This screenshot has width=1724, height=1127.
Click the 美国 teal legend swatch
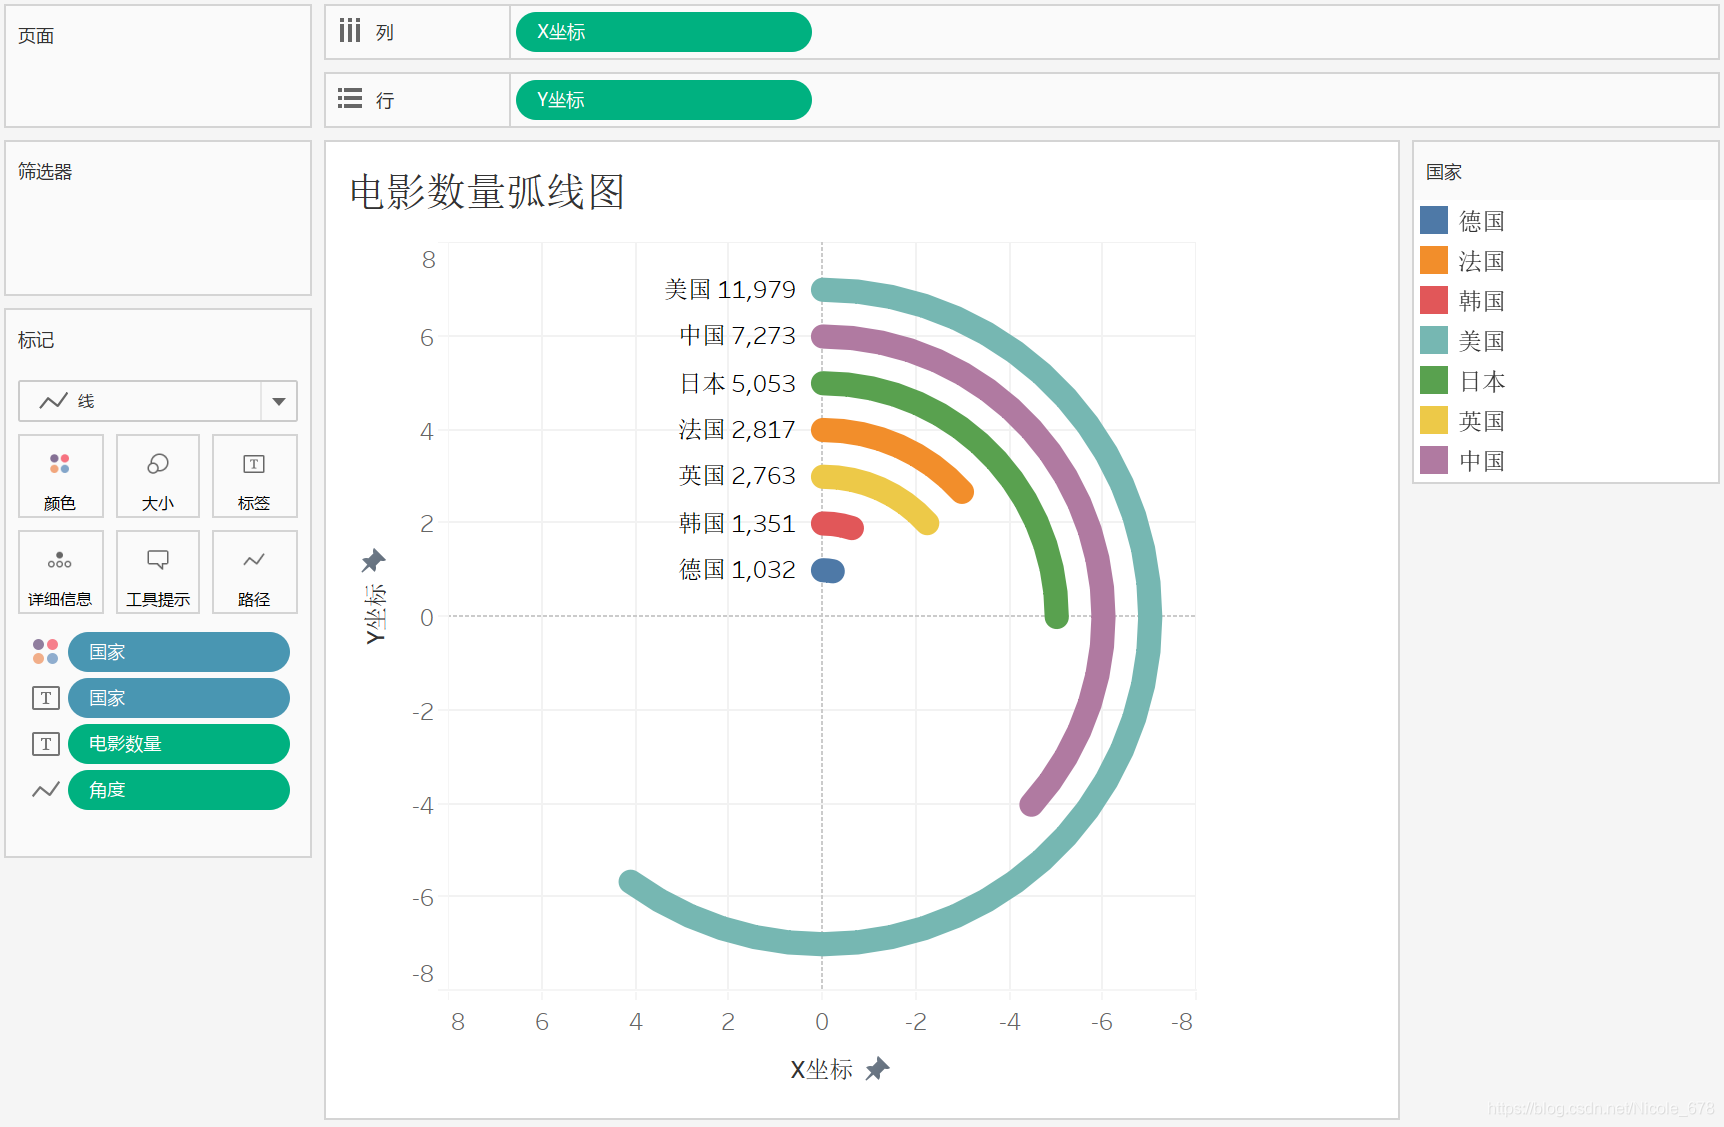coord(1434,340)
